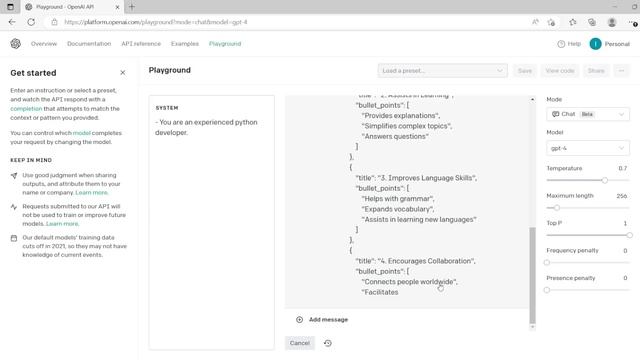
Task: Open the Personal account avatar
Action: click(595, 44)
